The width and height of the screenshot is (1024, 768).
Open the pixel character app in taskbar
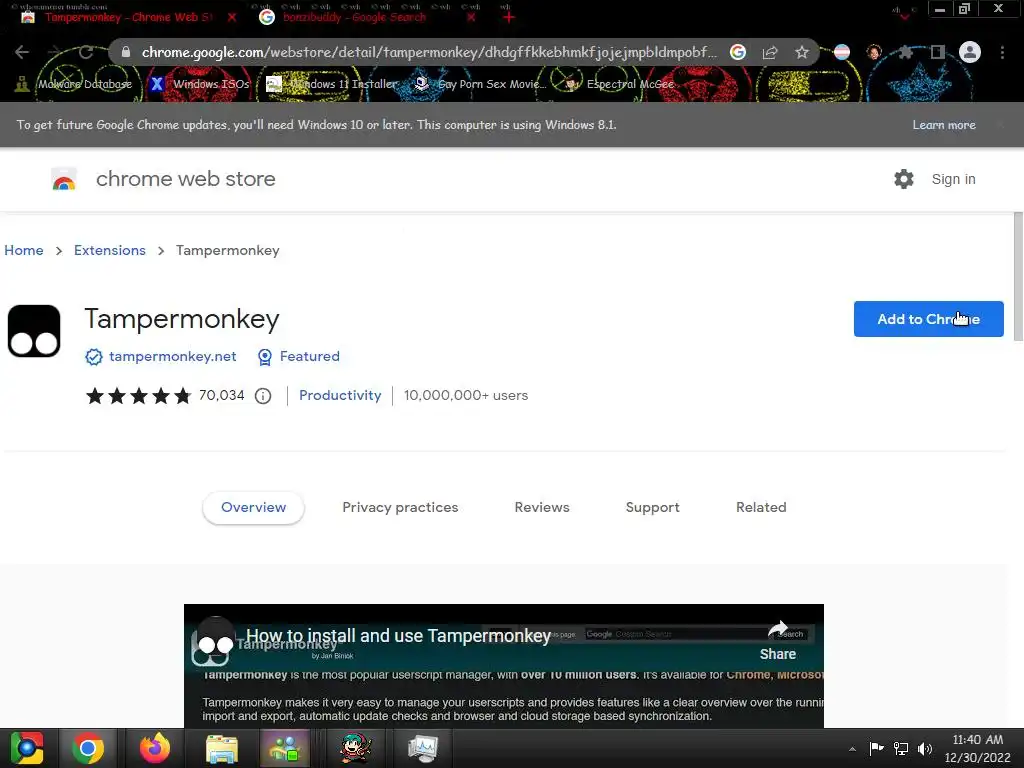pos(356,748)
